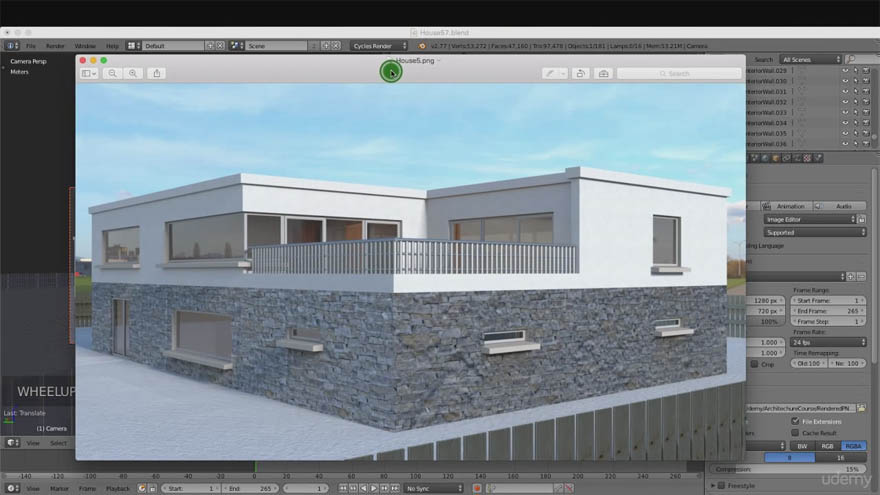Viewport: 880px width, 495px height.
Task: Open Blender File menu
Action: click(31, 46)
